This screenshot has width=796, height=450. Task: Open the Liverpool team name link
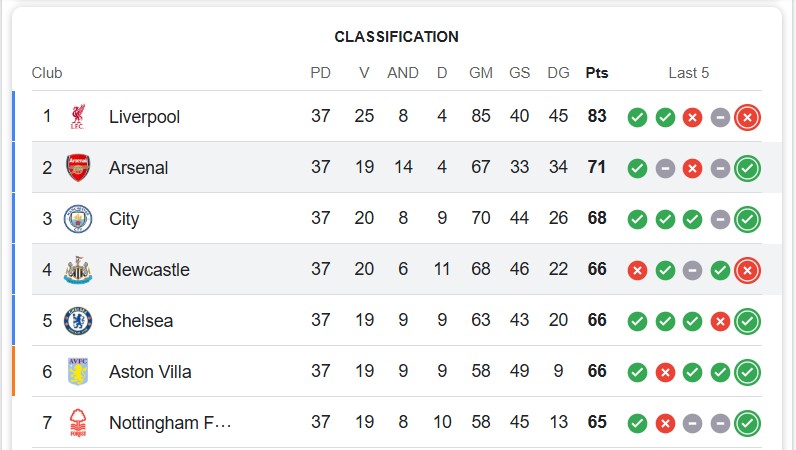tap(144, 117)
